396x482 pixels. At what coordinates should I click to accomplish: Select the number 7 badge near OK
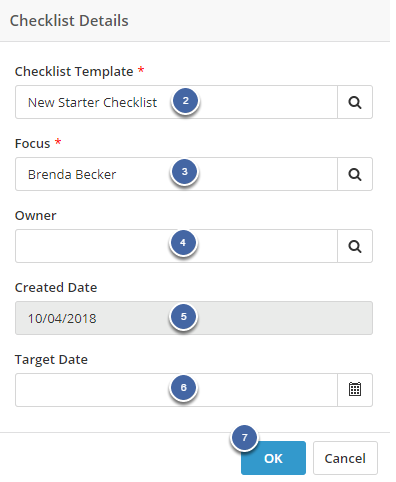pos(245,438)
